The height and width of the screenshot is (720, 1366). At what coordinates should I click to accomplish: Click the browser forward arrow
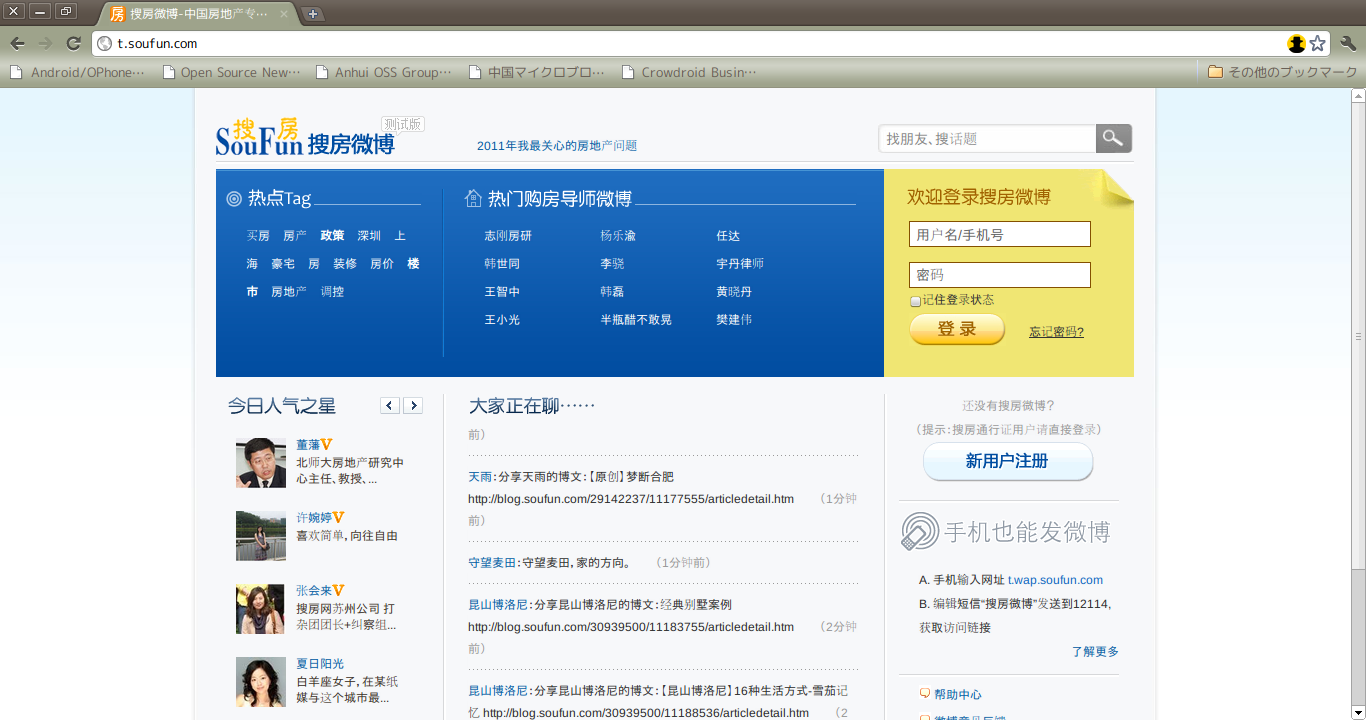point(45,43)
